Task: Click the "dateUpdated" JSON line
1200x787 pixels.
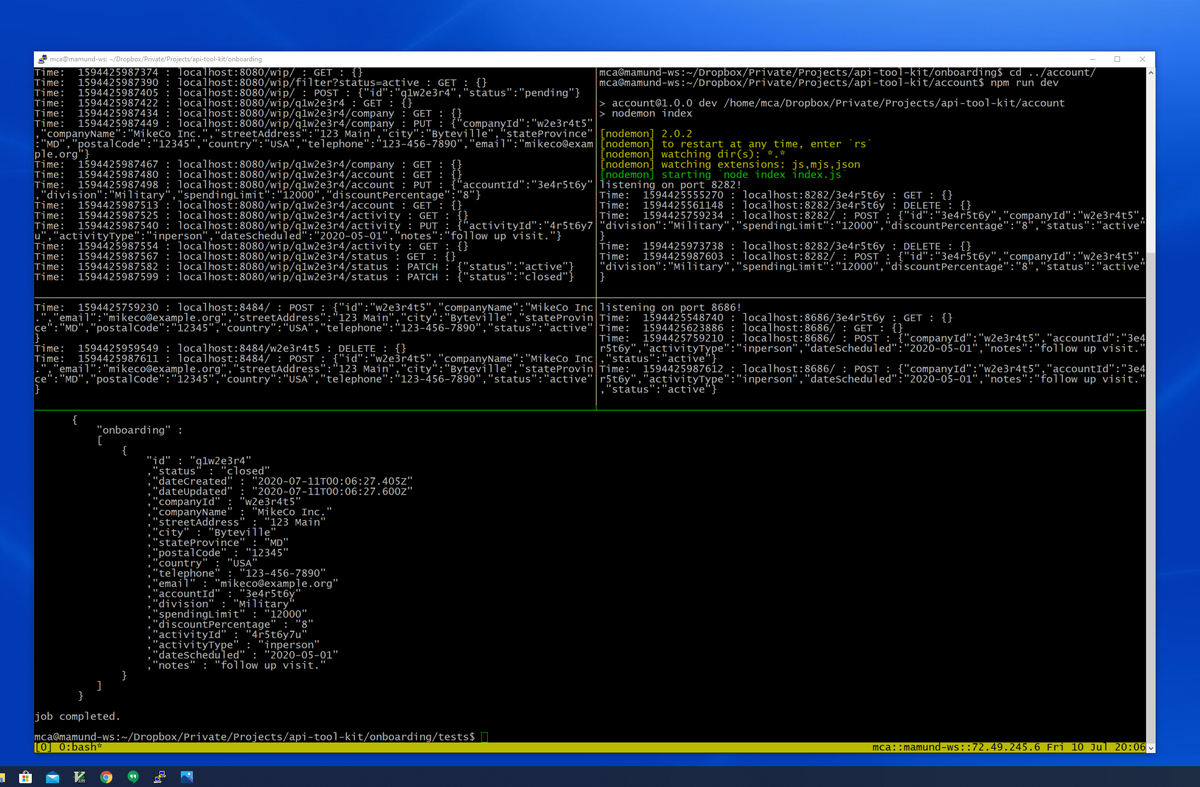Action: tap(279, 491)
